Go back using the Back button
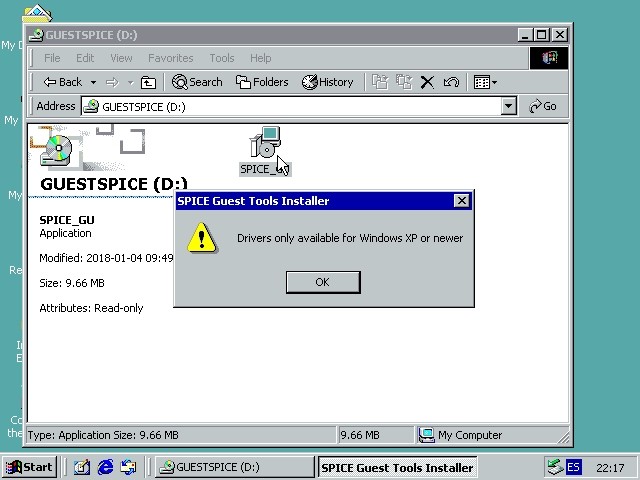The height and width of the screenshot is (480, 640). click(x=63, y=82)
